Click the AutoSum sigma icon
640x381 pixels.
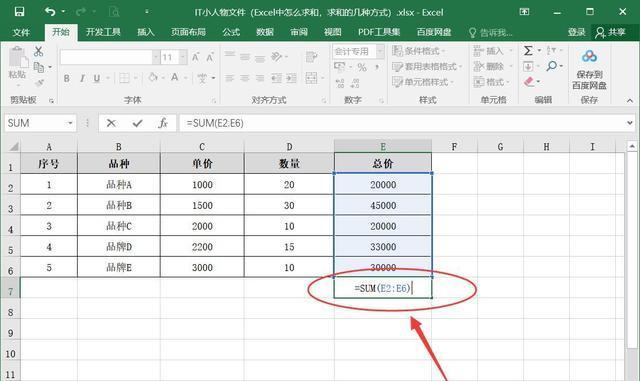pos(528,51)
